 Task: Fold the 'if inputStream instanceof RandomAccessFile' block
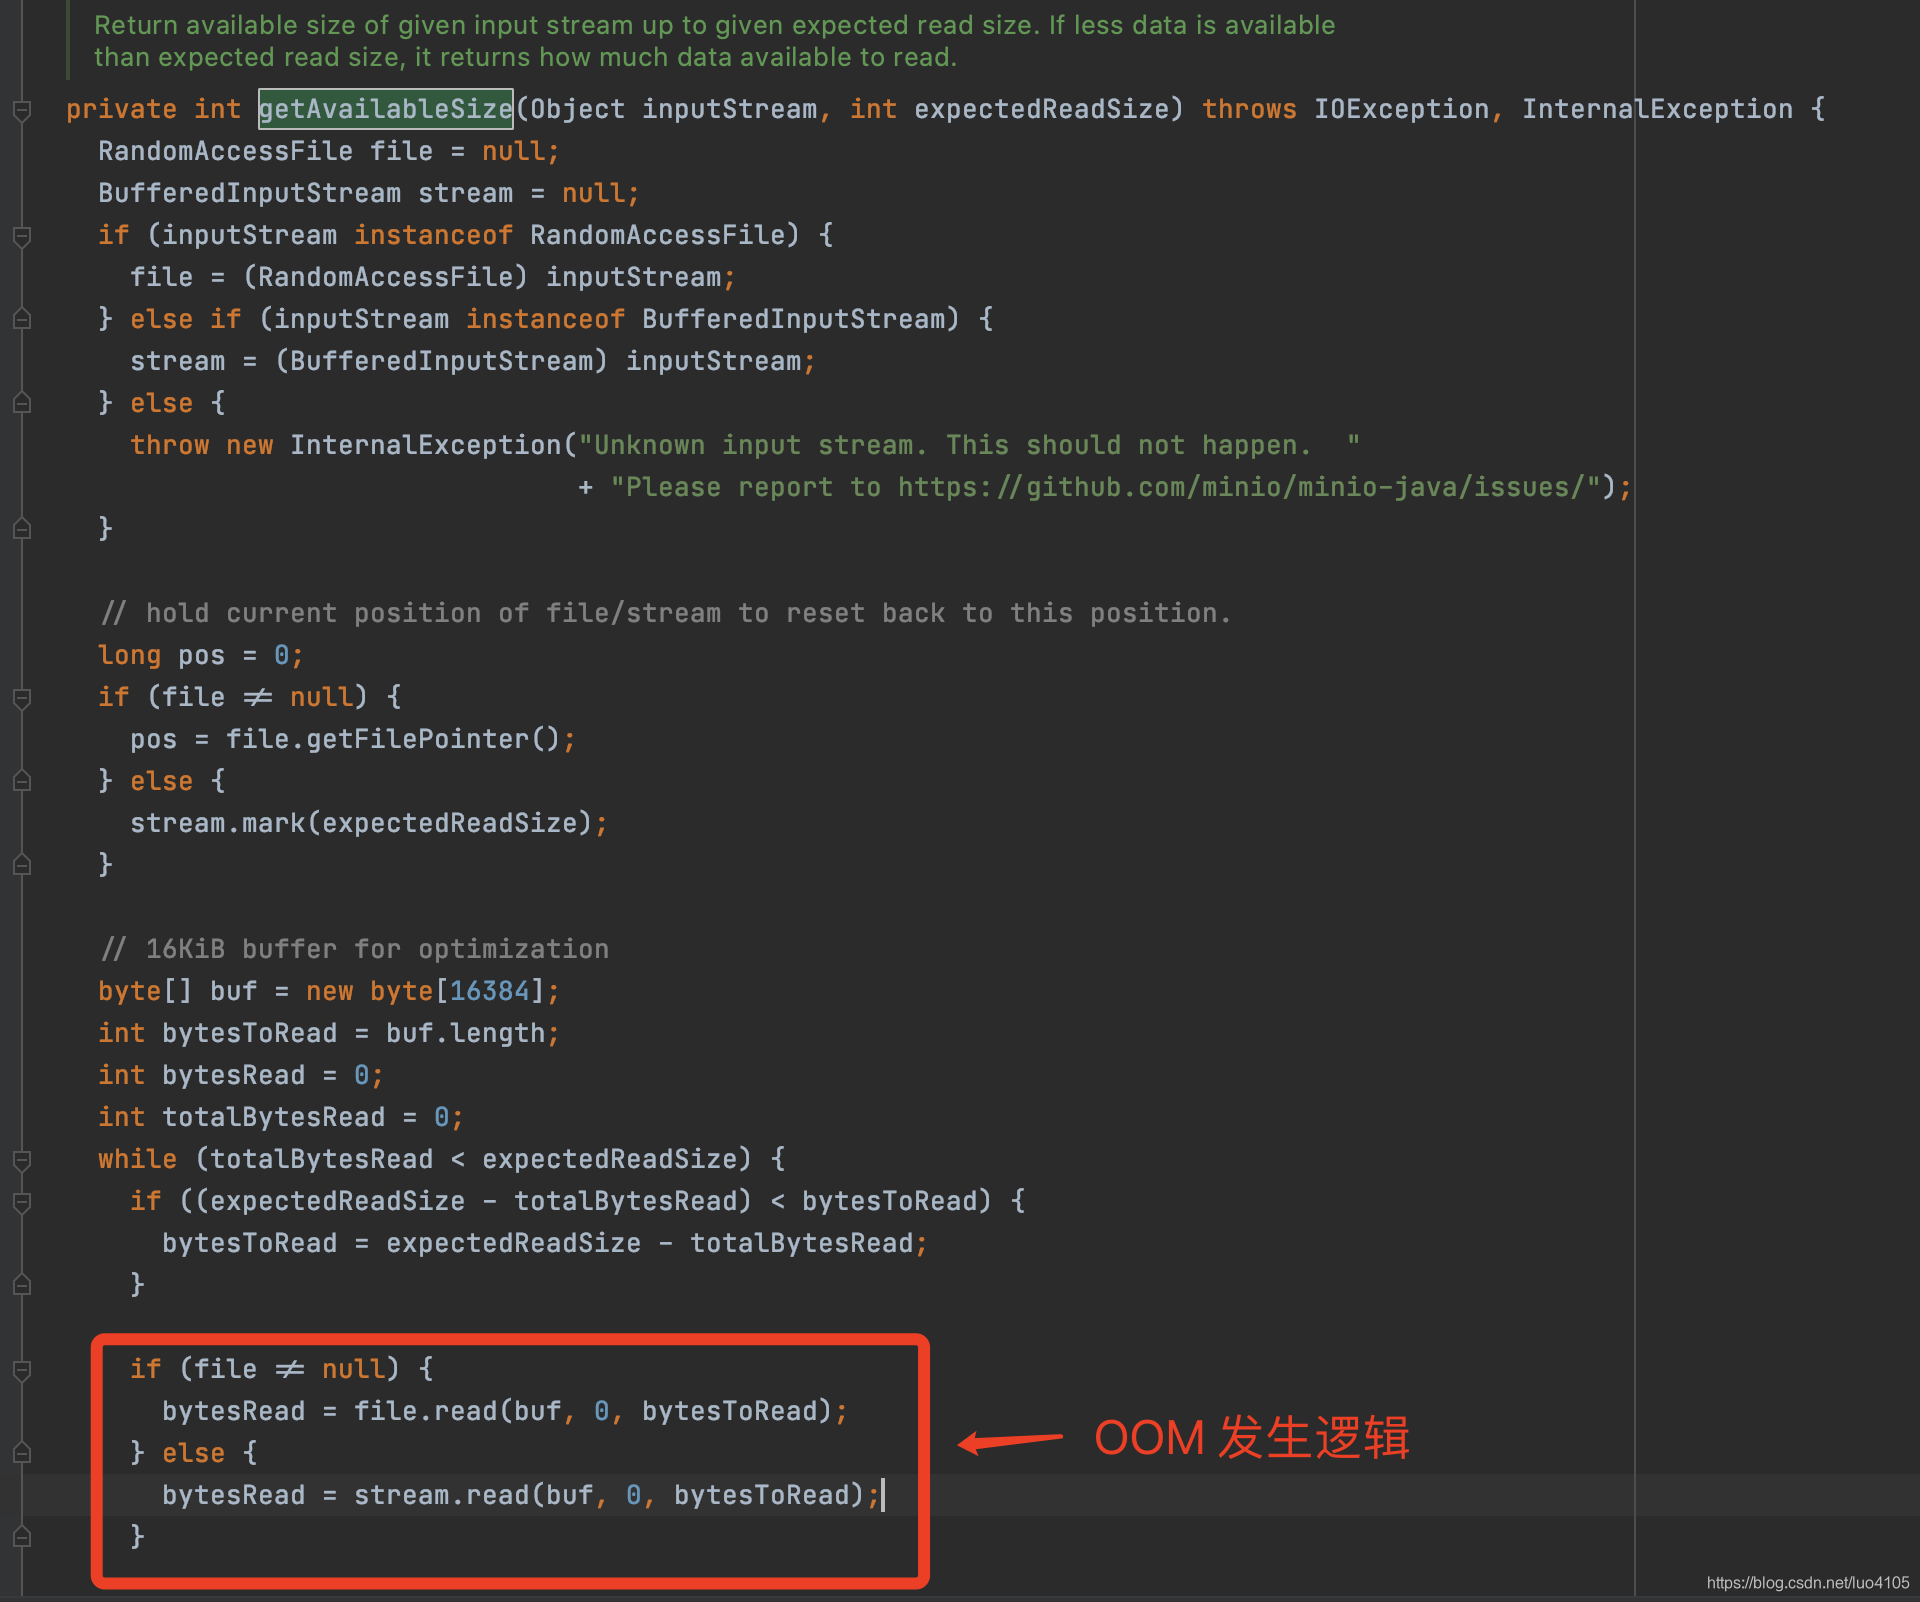click(x=22, y=236)
